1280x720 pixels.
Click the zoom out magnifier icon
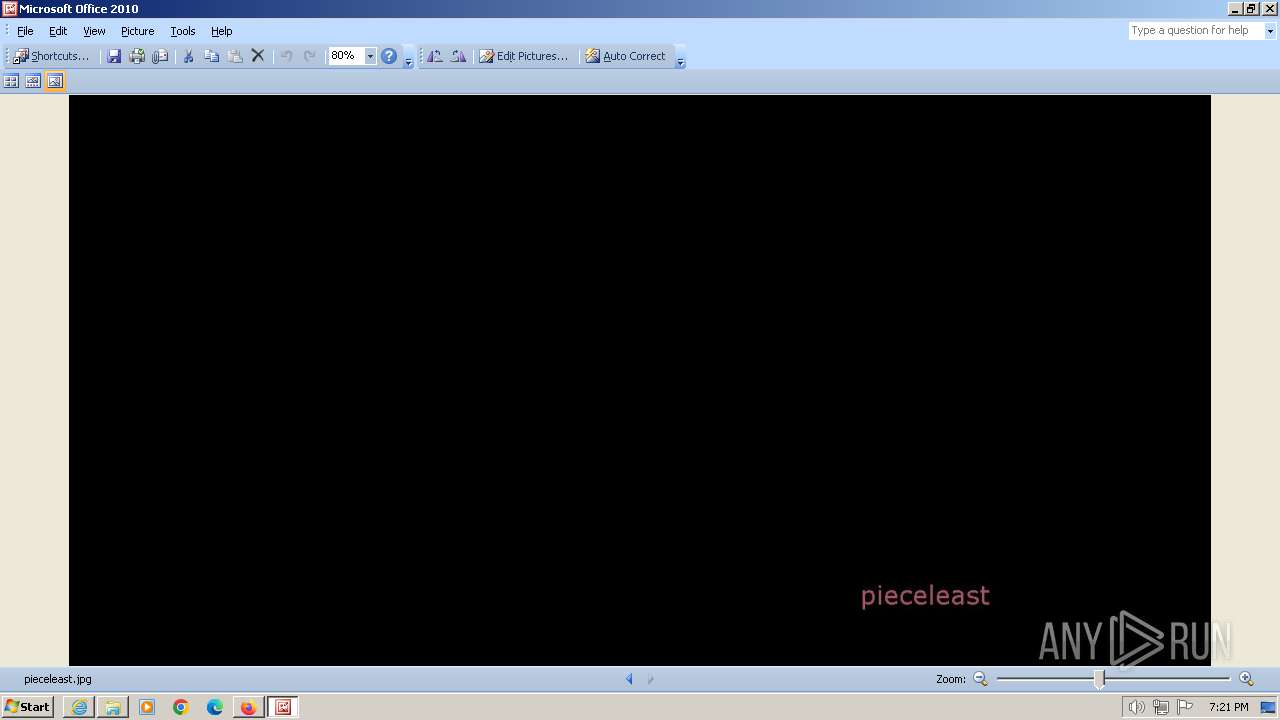[x=980, y=679]
